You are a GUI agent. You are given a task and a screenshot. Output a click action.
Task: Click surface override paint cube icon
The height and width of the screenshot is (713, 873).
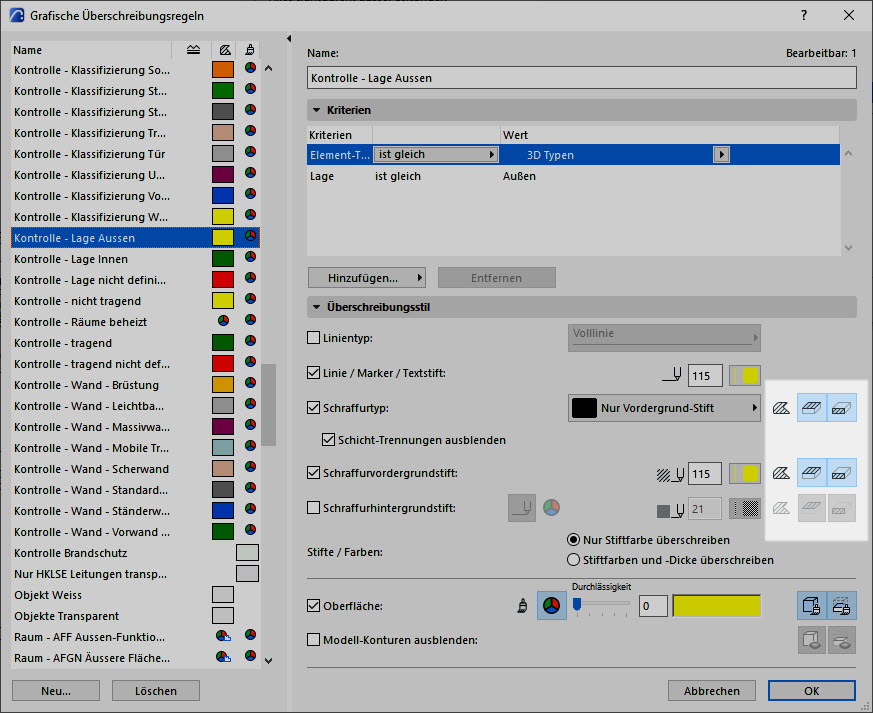click(812, 606)
